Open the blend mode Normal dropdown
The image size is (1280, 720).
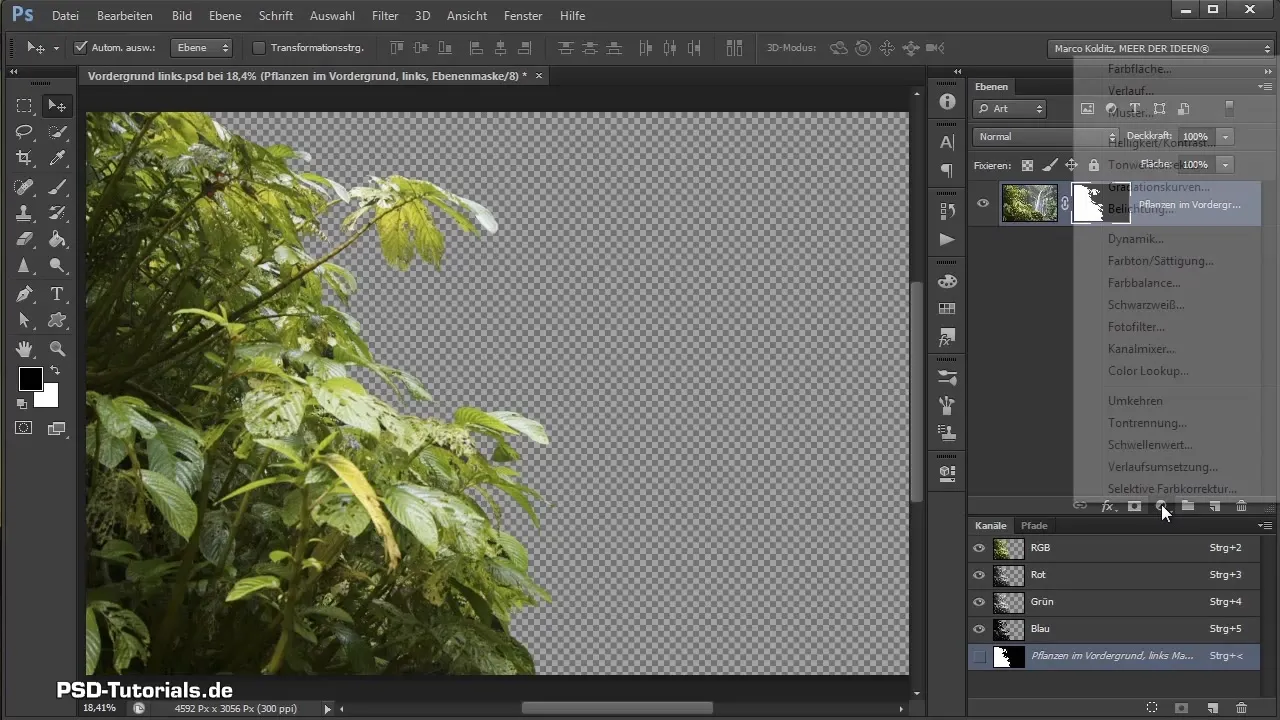tap(1045, 136)
